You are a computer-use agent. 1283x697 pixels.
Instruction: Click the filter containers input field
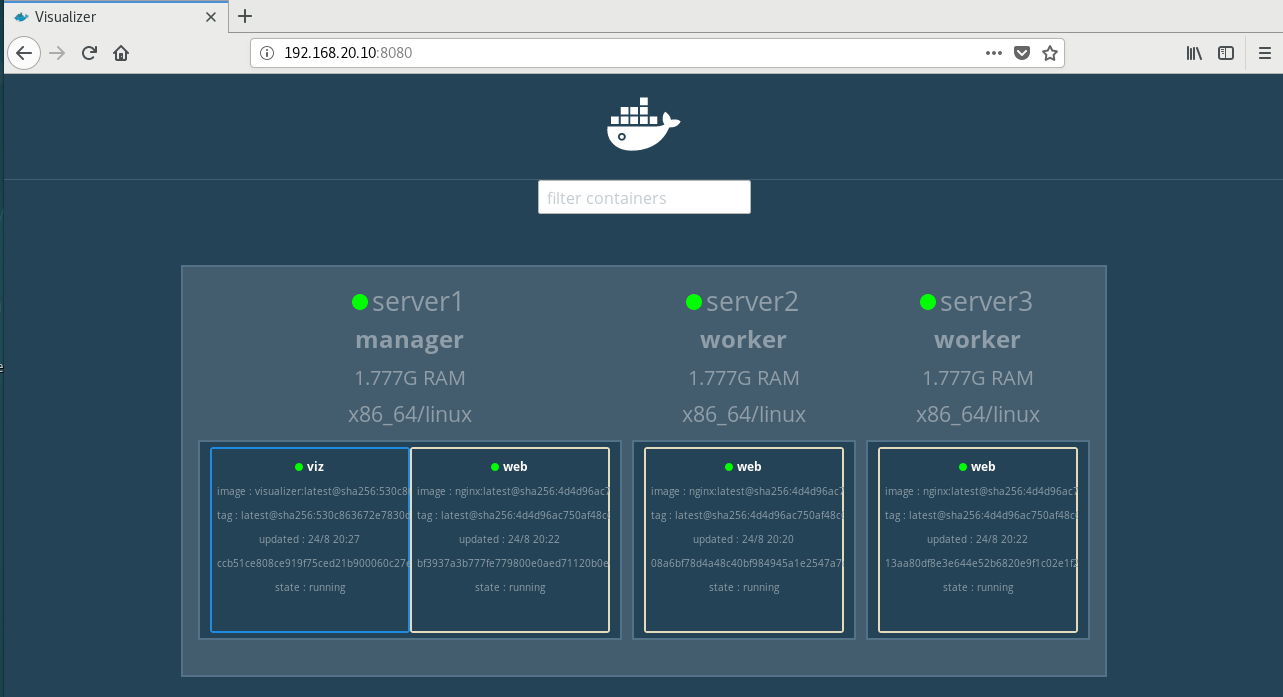coord(643,197)
